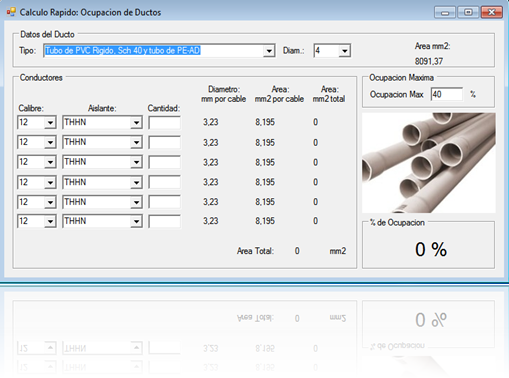The height and width of the screenshot is (378, 509).
Task: Click the Area Total label
Action: pyautogui.click(x=255, y=251)
